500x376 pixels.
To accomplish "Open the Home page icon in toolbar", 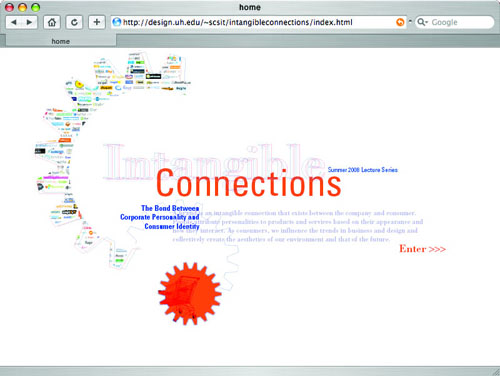I will coord(52,22).
